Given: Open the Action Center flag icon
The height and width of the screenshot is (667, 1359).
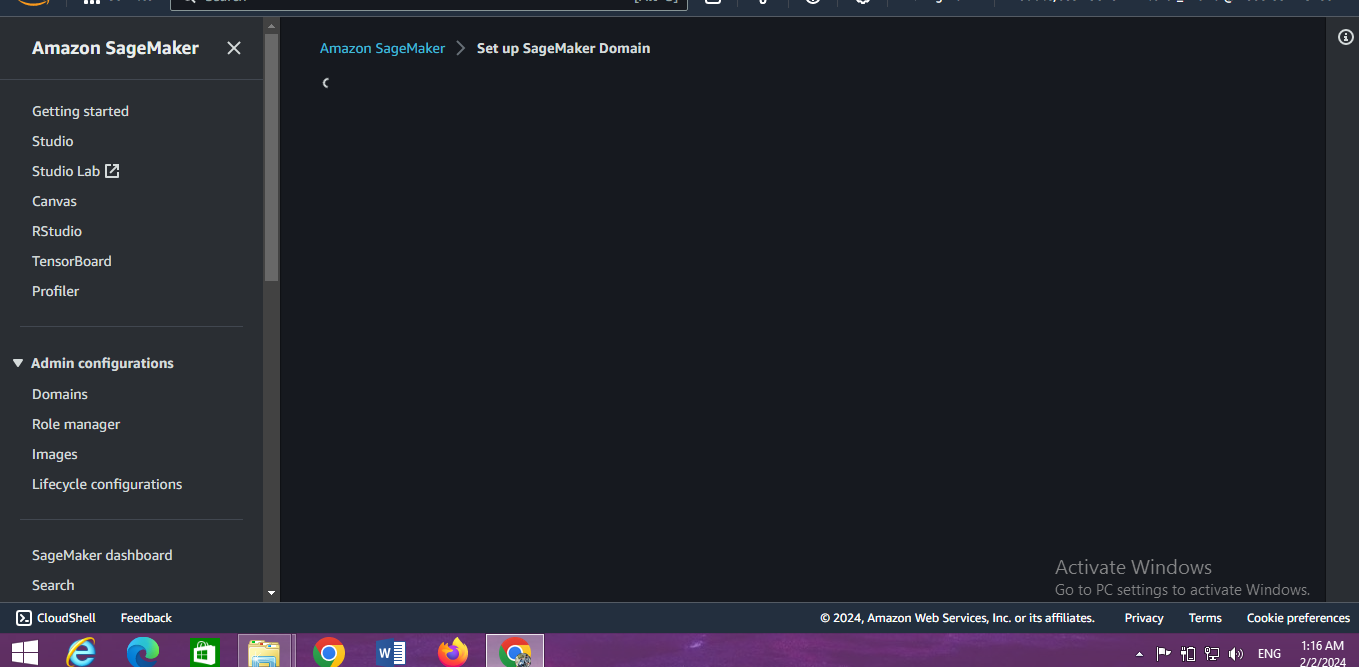Looking at the screenshot, I should point(1163,654).
